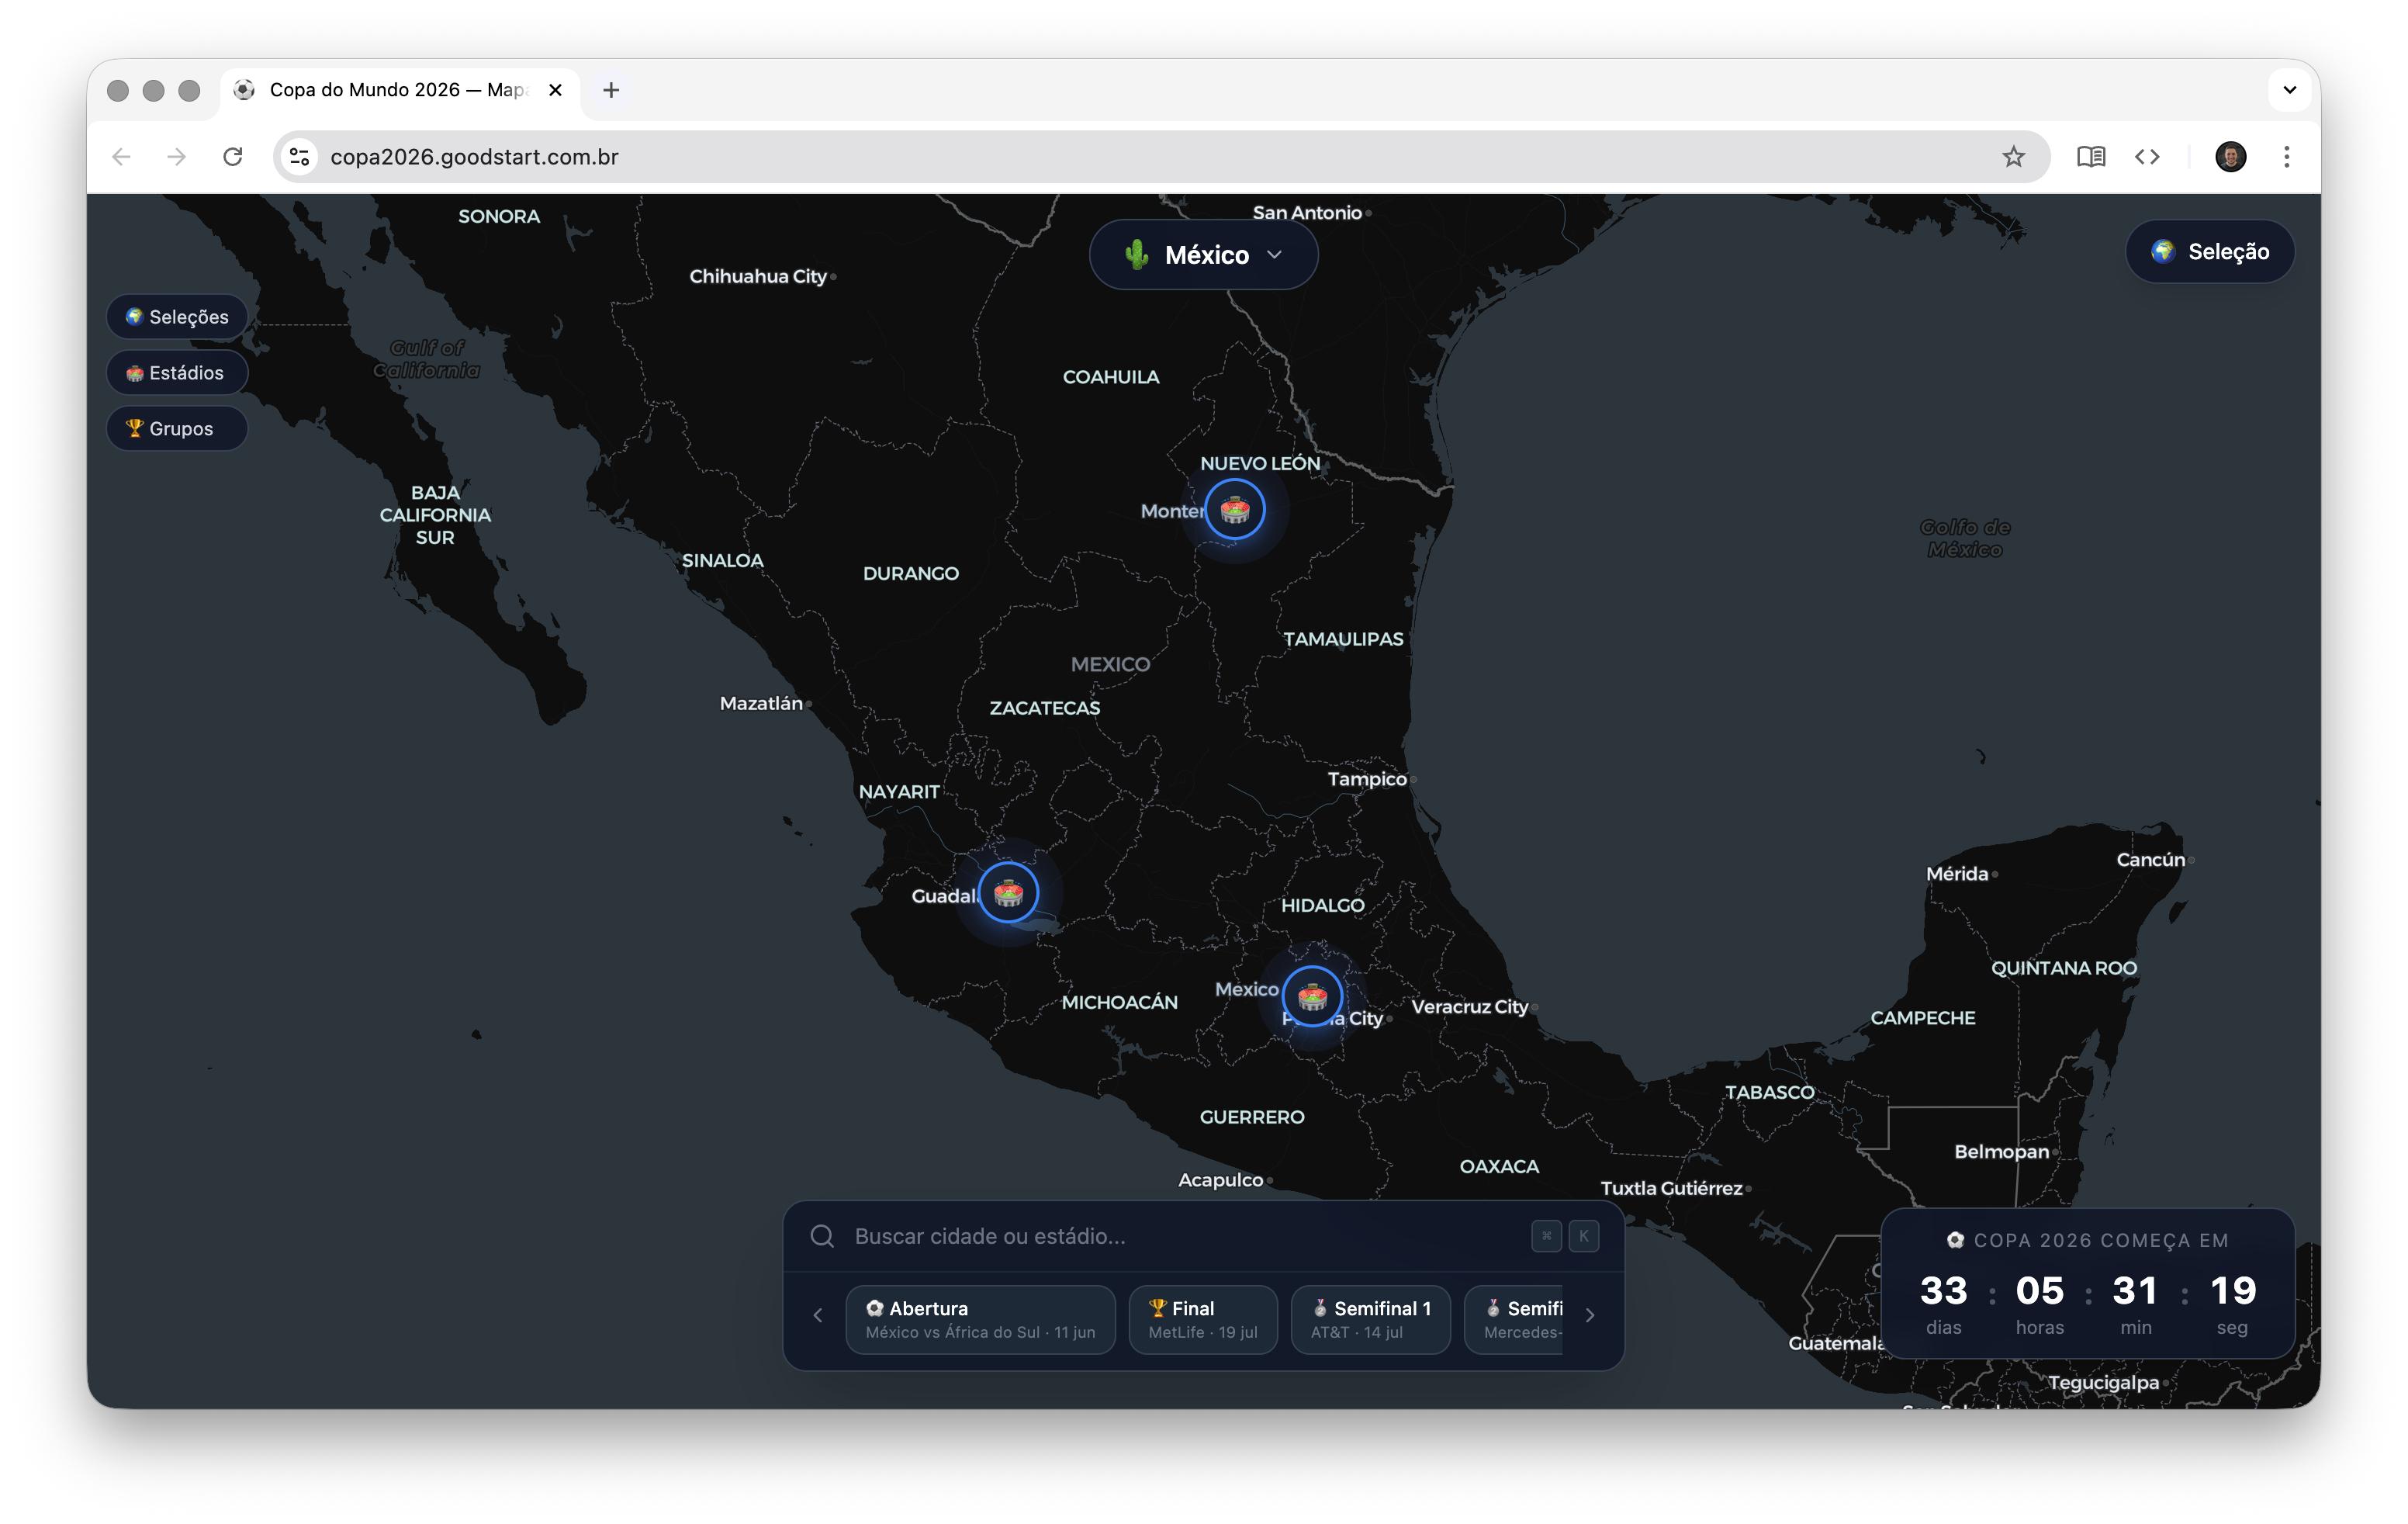
Task: Click the command key shortcut badge
Action: (1546, 1237)
